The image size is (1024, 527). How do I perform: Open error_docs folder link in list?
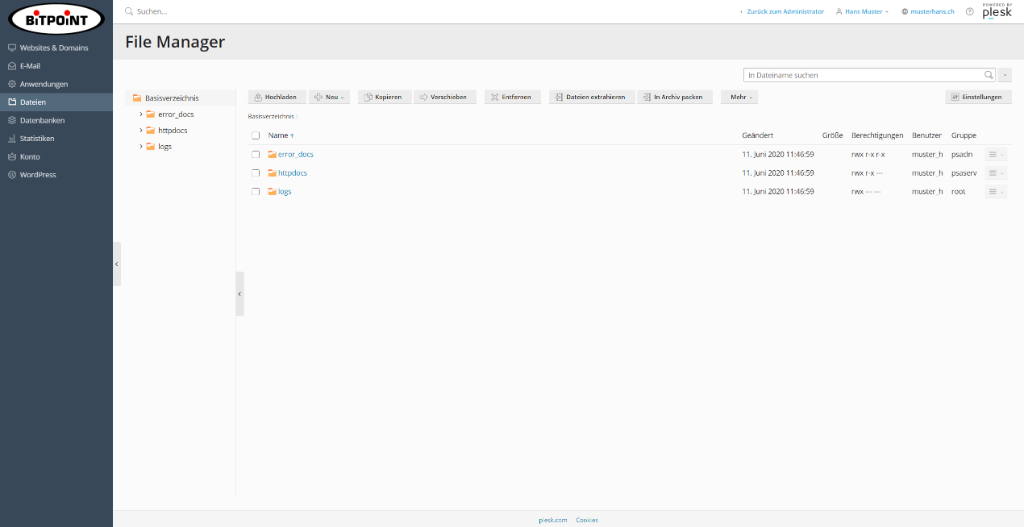pos(296,155)
